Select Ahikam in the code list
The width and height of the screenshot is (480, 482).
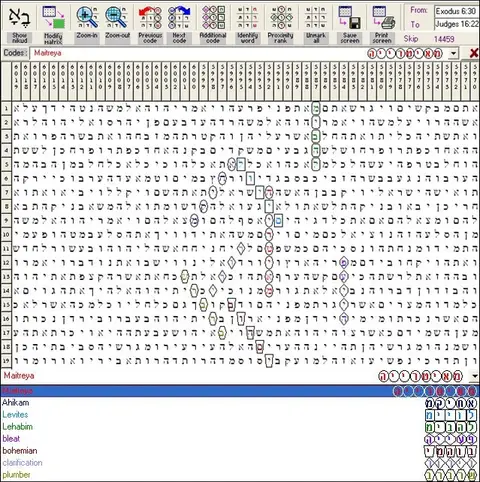pos(15,403)
